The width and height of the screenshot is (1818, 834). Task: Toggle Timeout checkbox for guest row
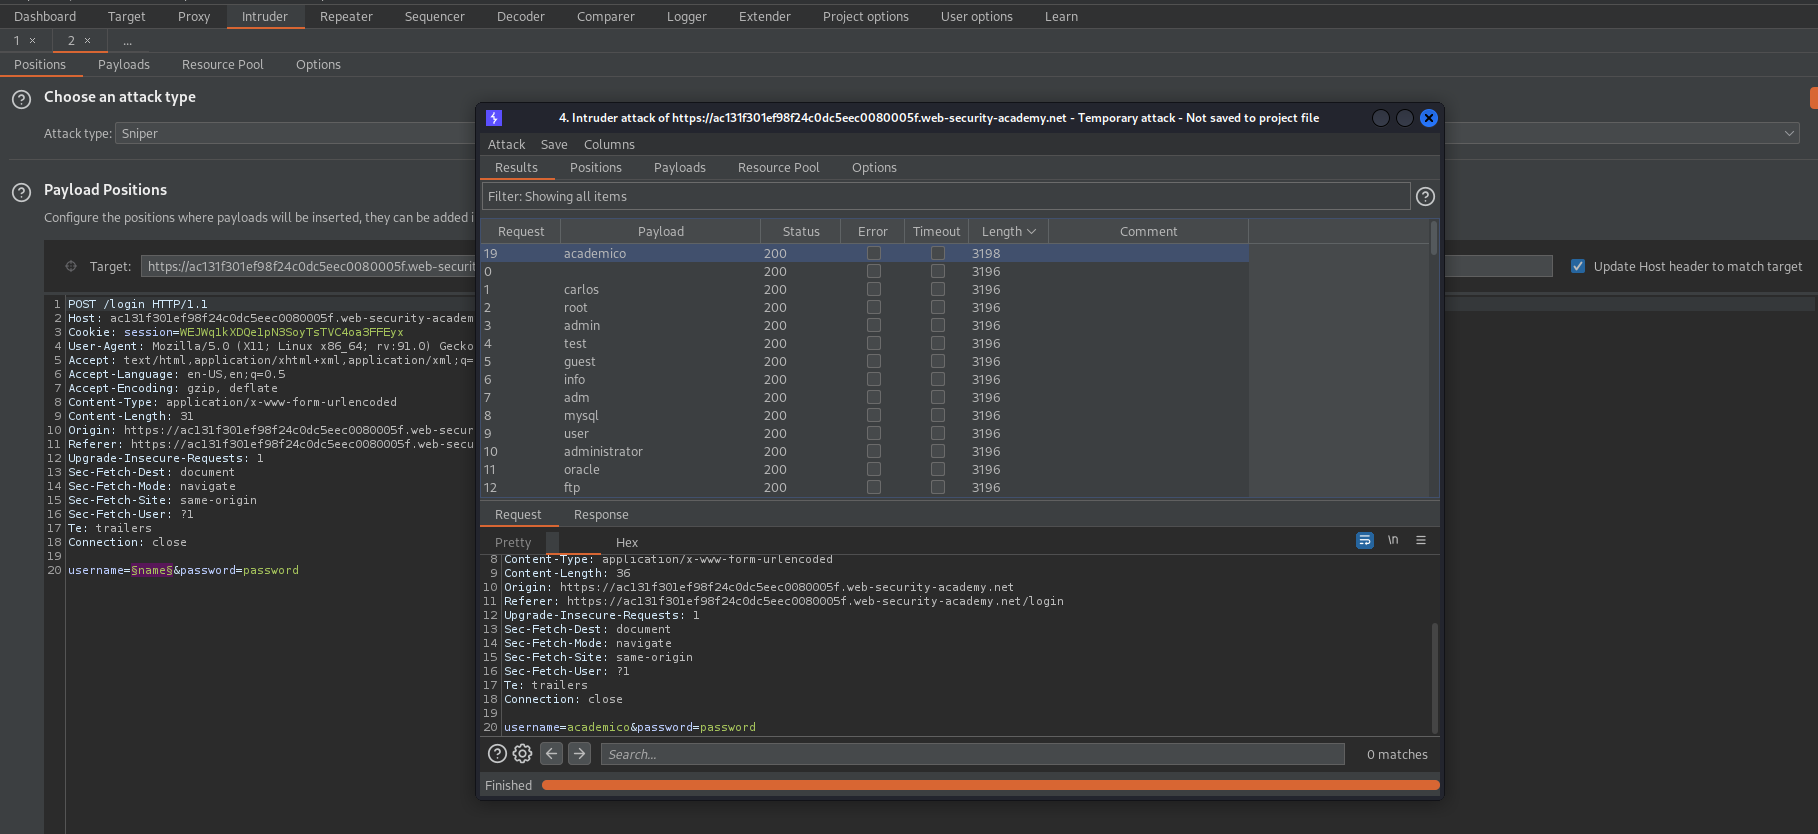[x=938, y=361]
